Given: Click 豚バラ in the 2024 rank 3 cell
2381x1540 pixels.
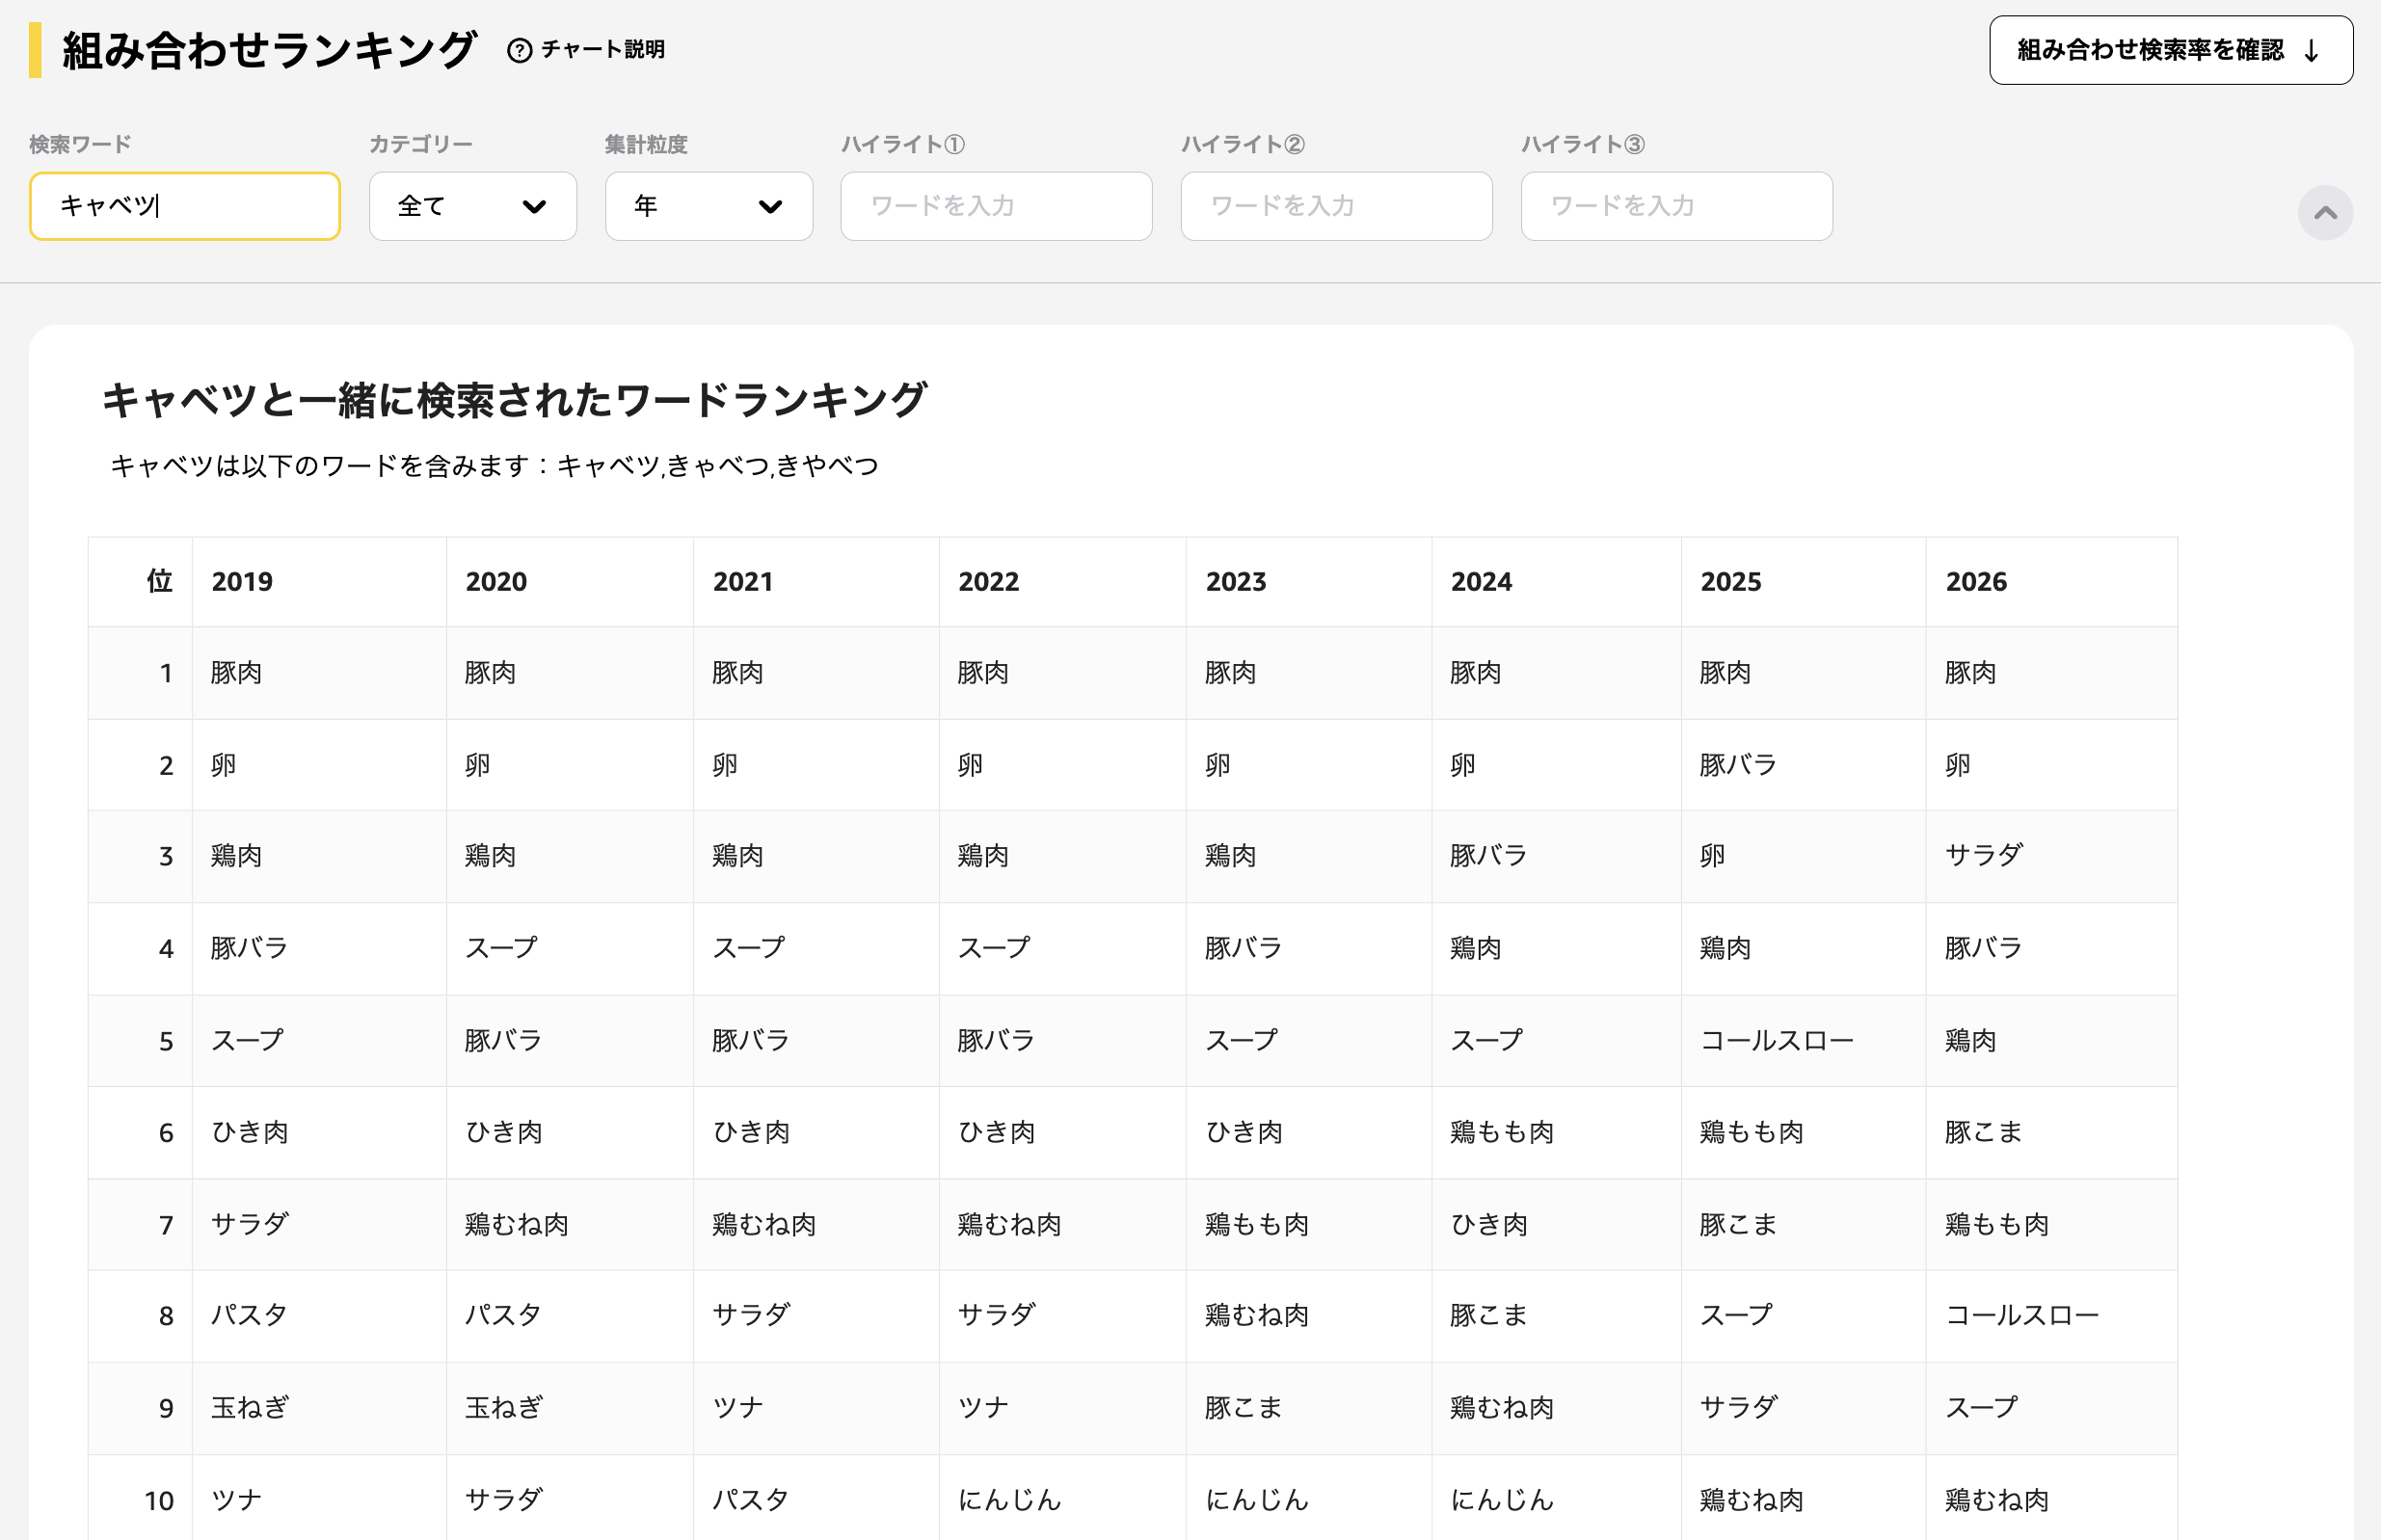Looking at the screenshot, I should pyautogui.click(x=1489, y=856).
